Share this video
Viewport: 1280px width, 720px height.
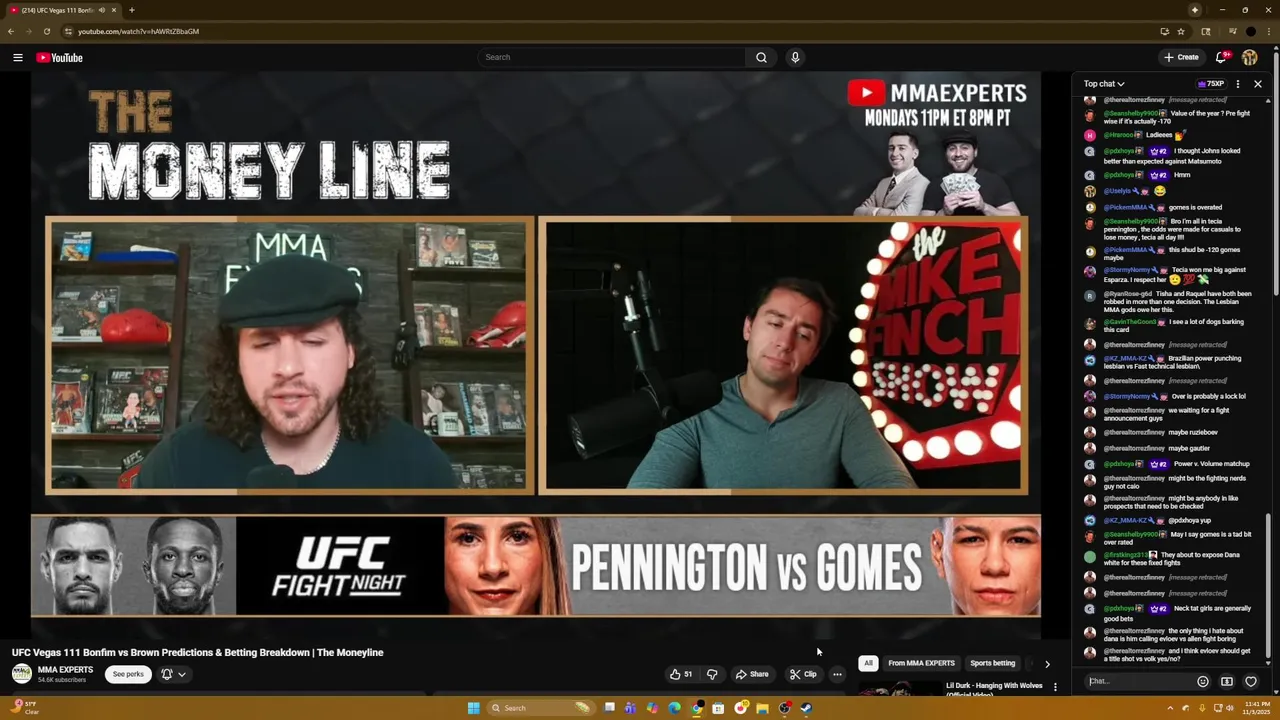click(752, 674)
